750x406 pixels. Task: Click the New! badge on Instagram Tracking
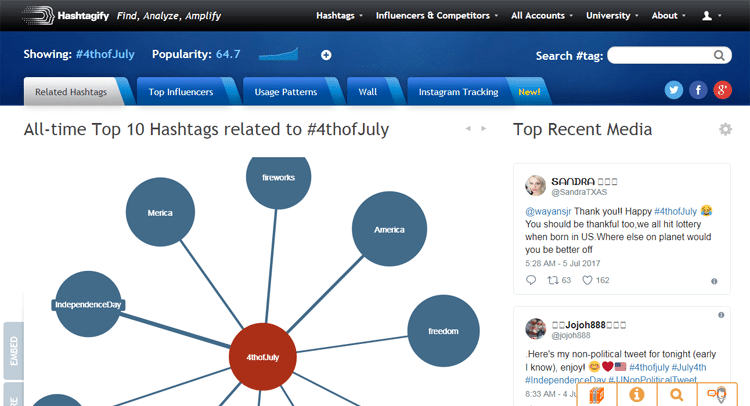pyautogui.click(x=529, y=92)
